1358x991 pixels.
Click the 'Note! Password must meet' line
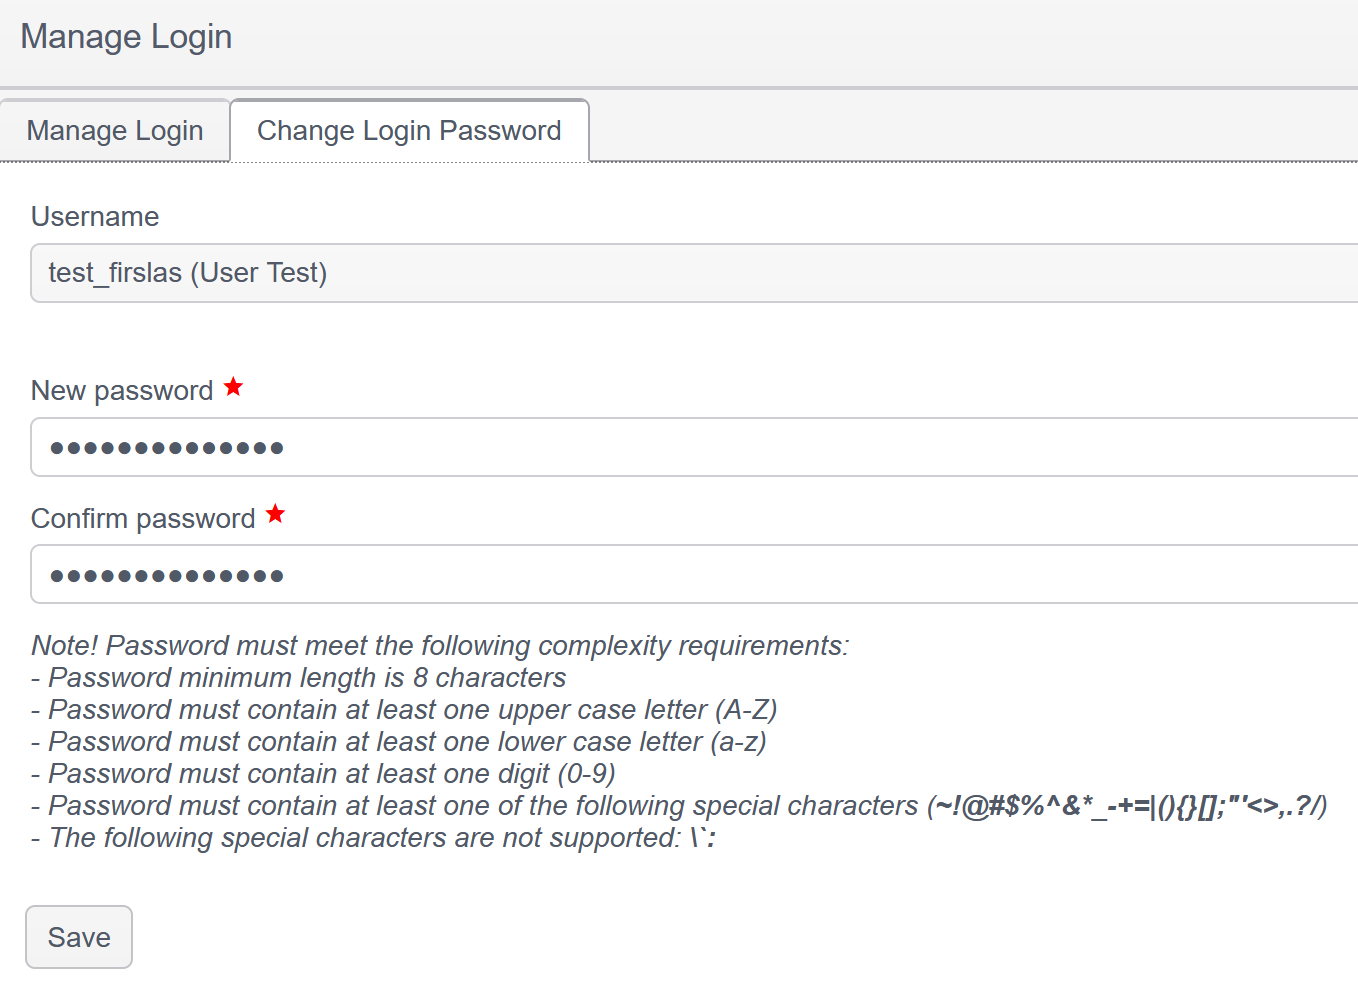(x=440, y=646)
